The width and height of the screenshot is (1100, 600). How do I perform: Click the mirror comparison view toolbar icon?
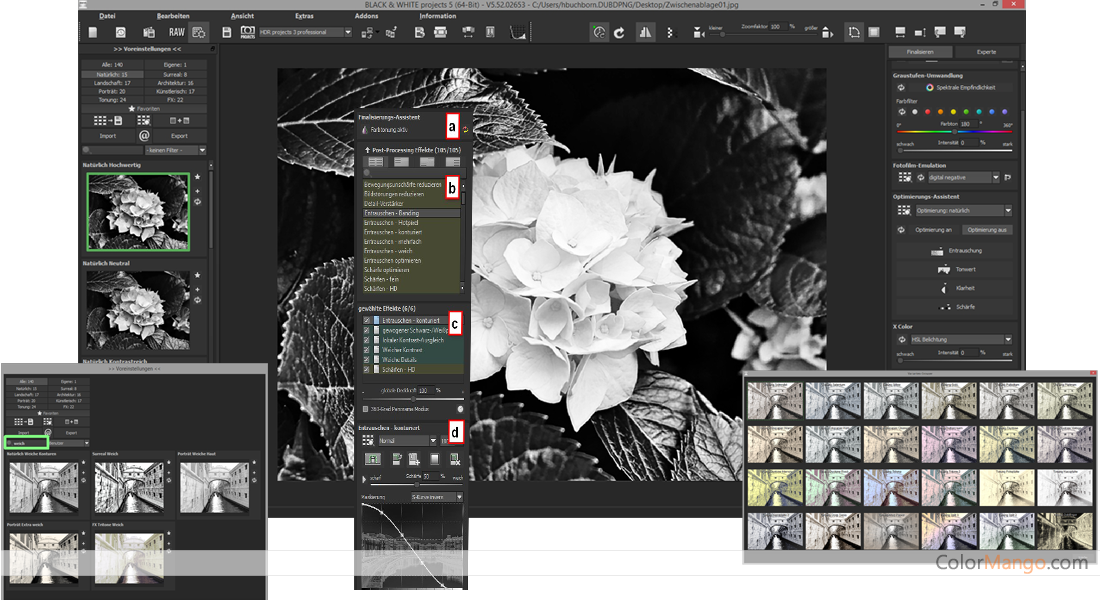(x=645, y=32)
